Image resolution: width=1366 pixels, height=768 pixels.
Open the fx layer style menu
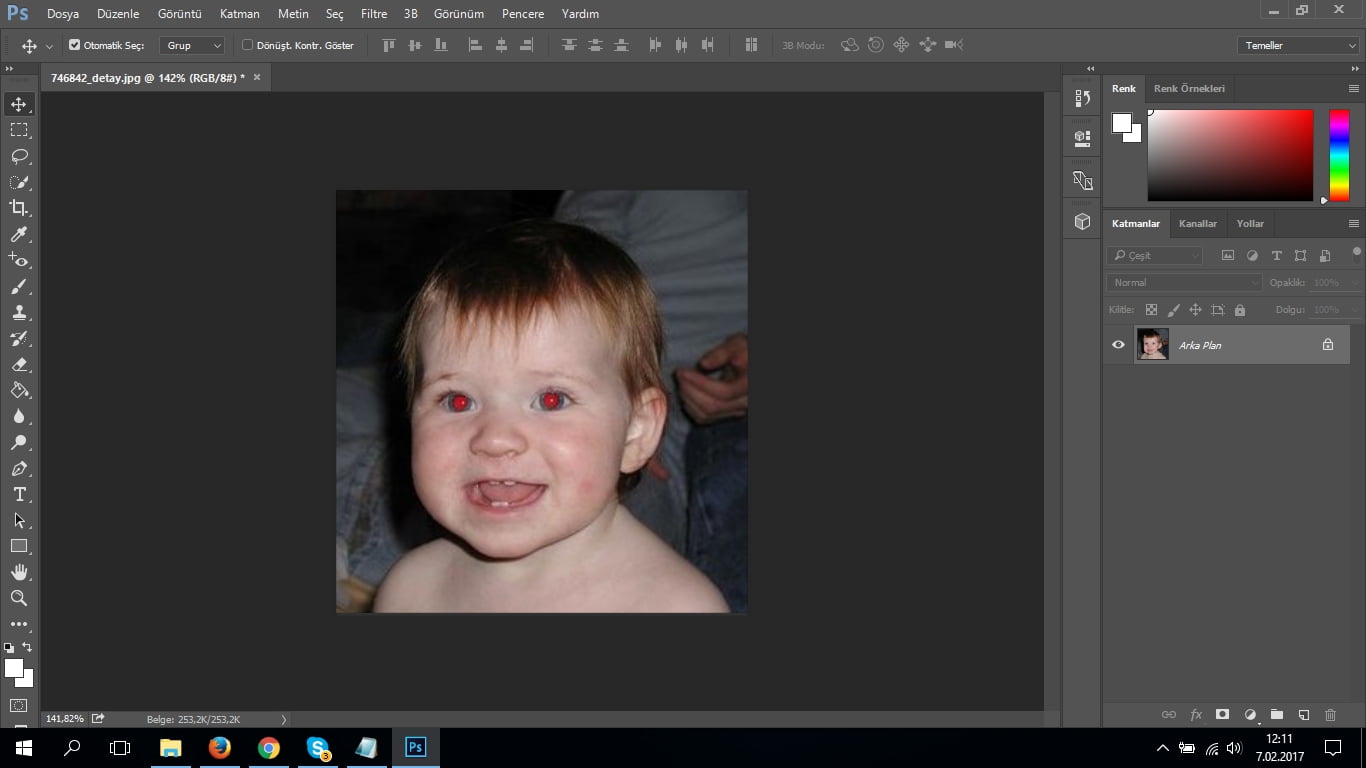click(1196, 714)
